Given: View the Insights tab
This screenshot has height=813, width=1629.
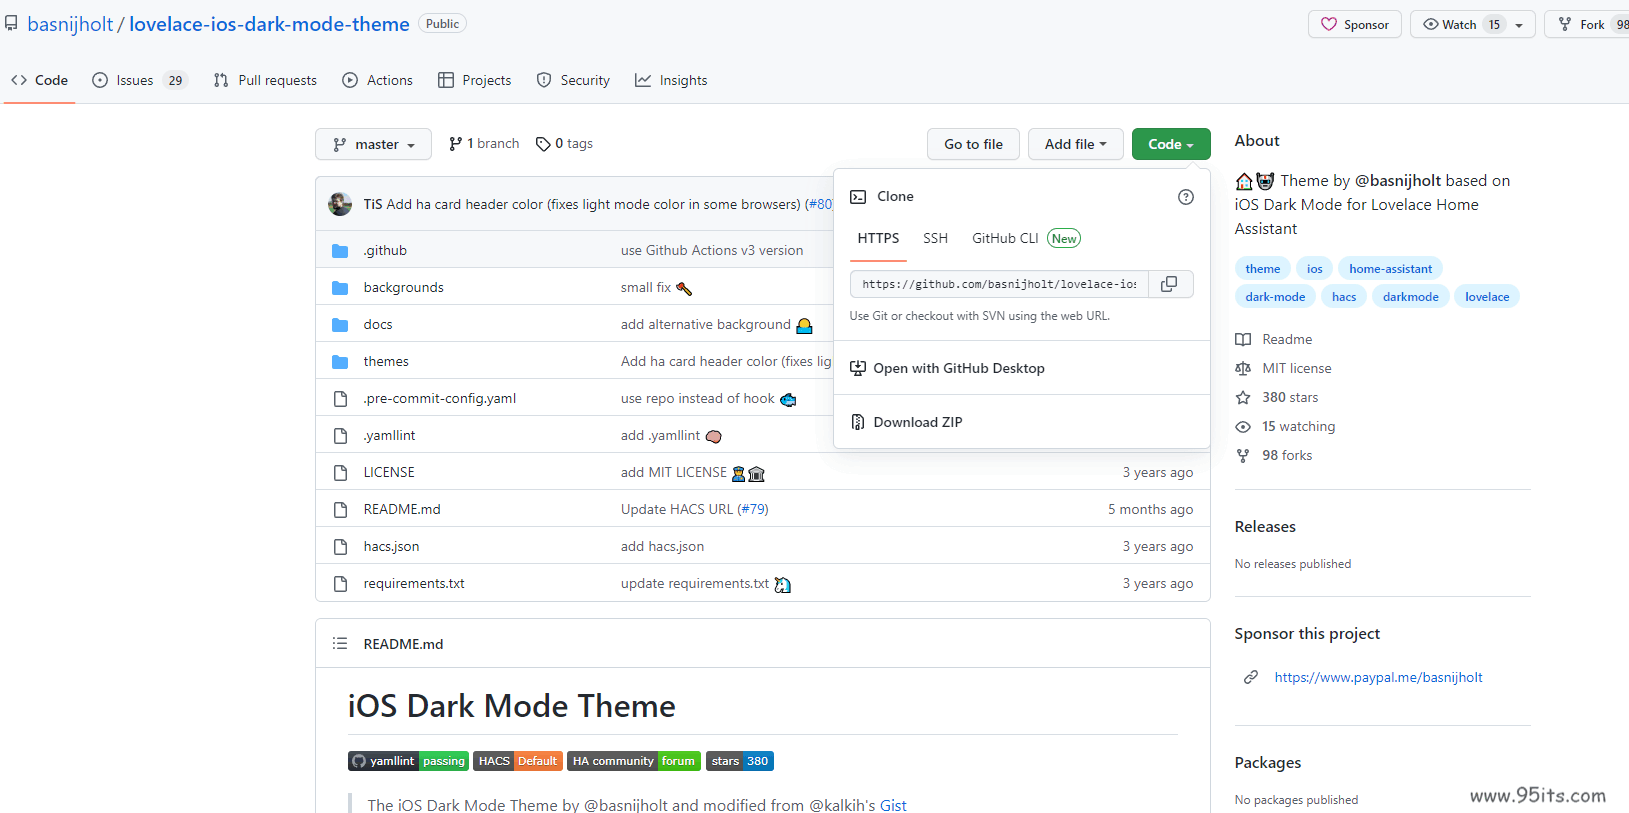Looking at the screenshot, I should (x=671, y=80).
